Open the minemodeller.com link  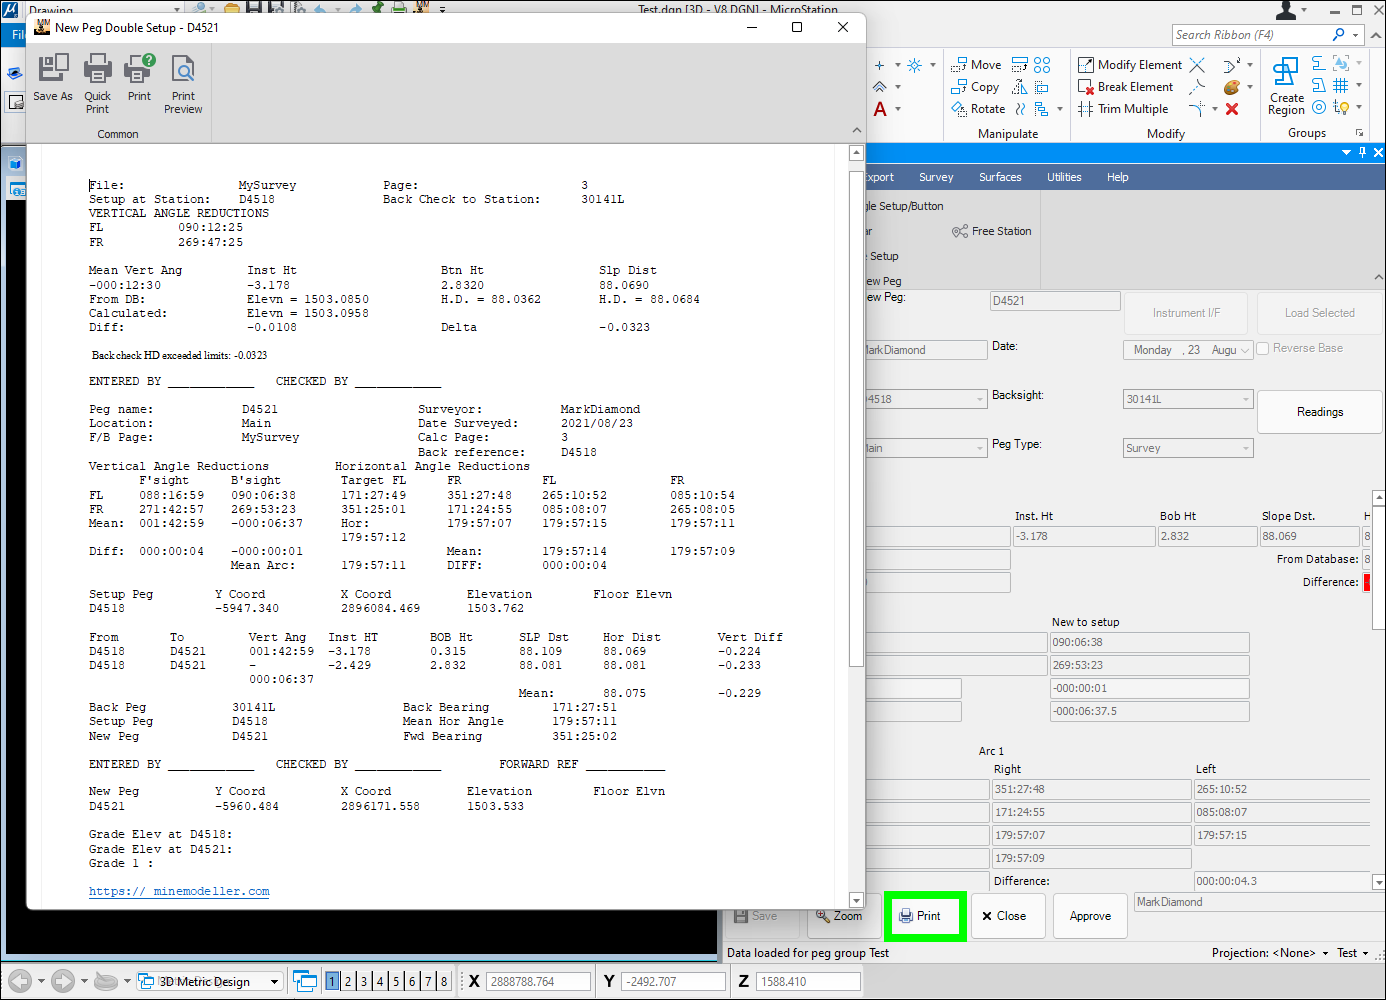click(x=179, y=891)
